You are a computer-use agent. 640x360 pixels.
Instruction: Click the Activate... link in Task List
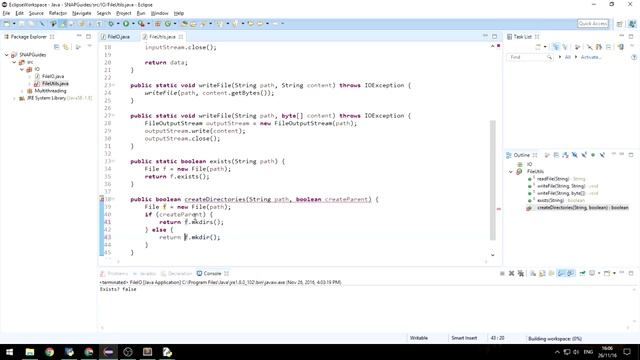pos(591,57)
